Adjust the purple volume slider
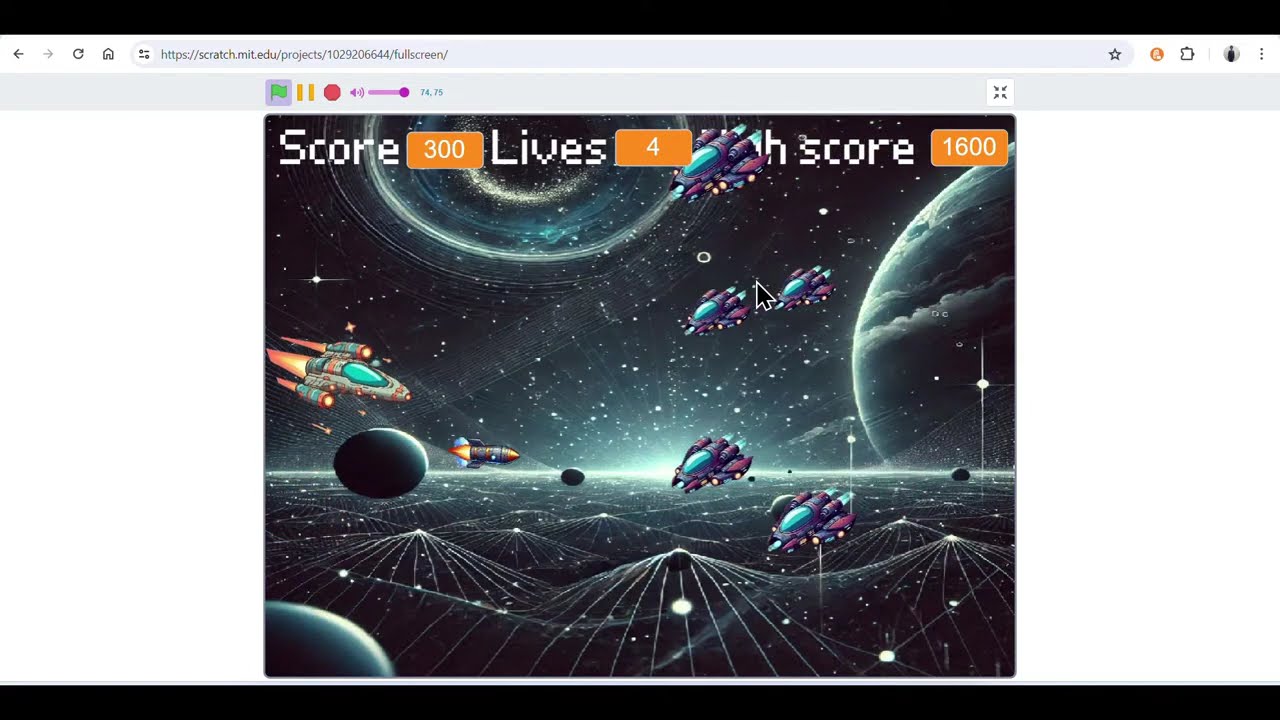 pos(389,92)
